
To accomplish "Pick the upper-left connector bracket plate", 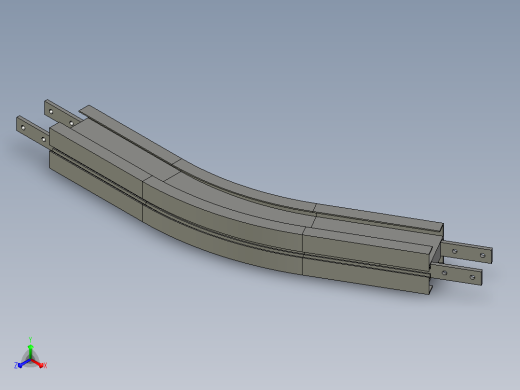I will [x=62, y=113].
